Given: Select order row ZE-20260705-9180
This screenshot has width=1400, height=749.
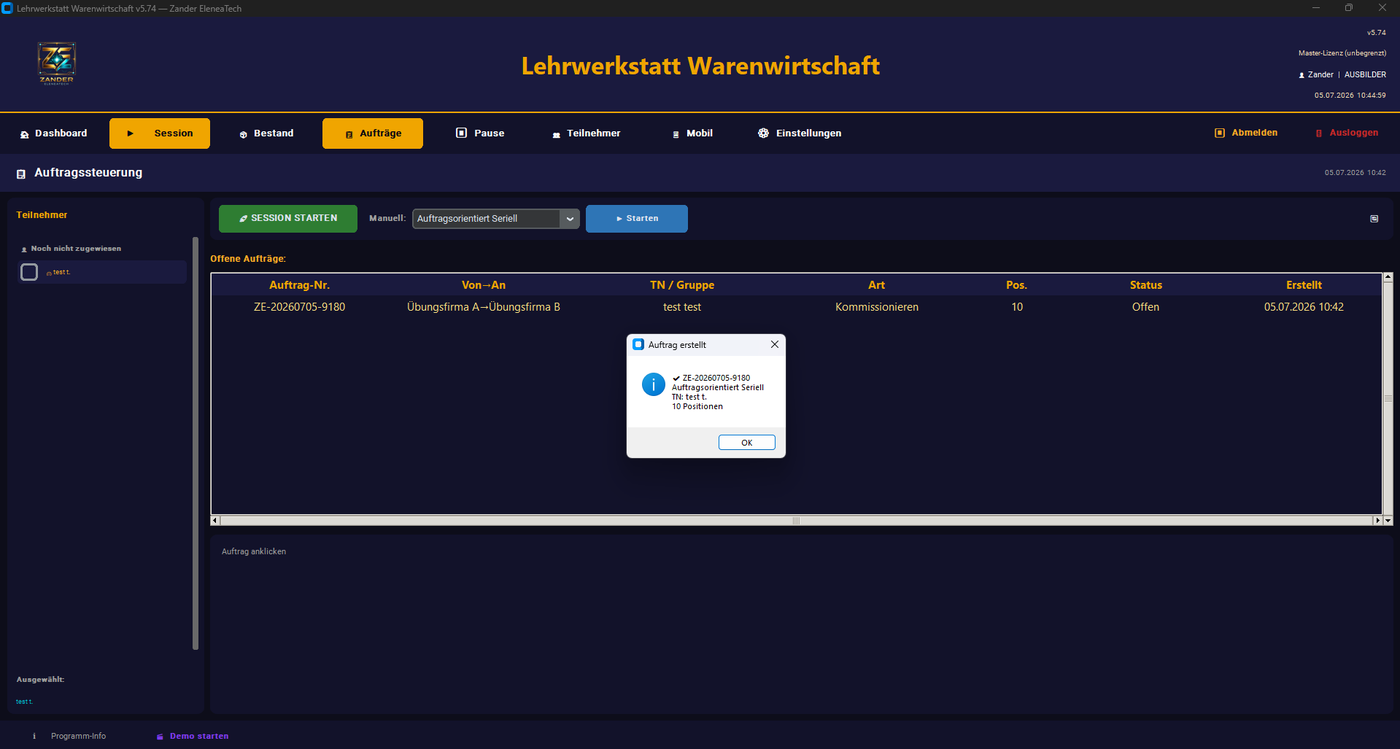Looking at the screenshot, I should click(795, 307).
